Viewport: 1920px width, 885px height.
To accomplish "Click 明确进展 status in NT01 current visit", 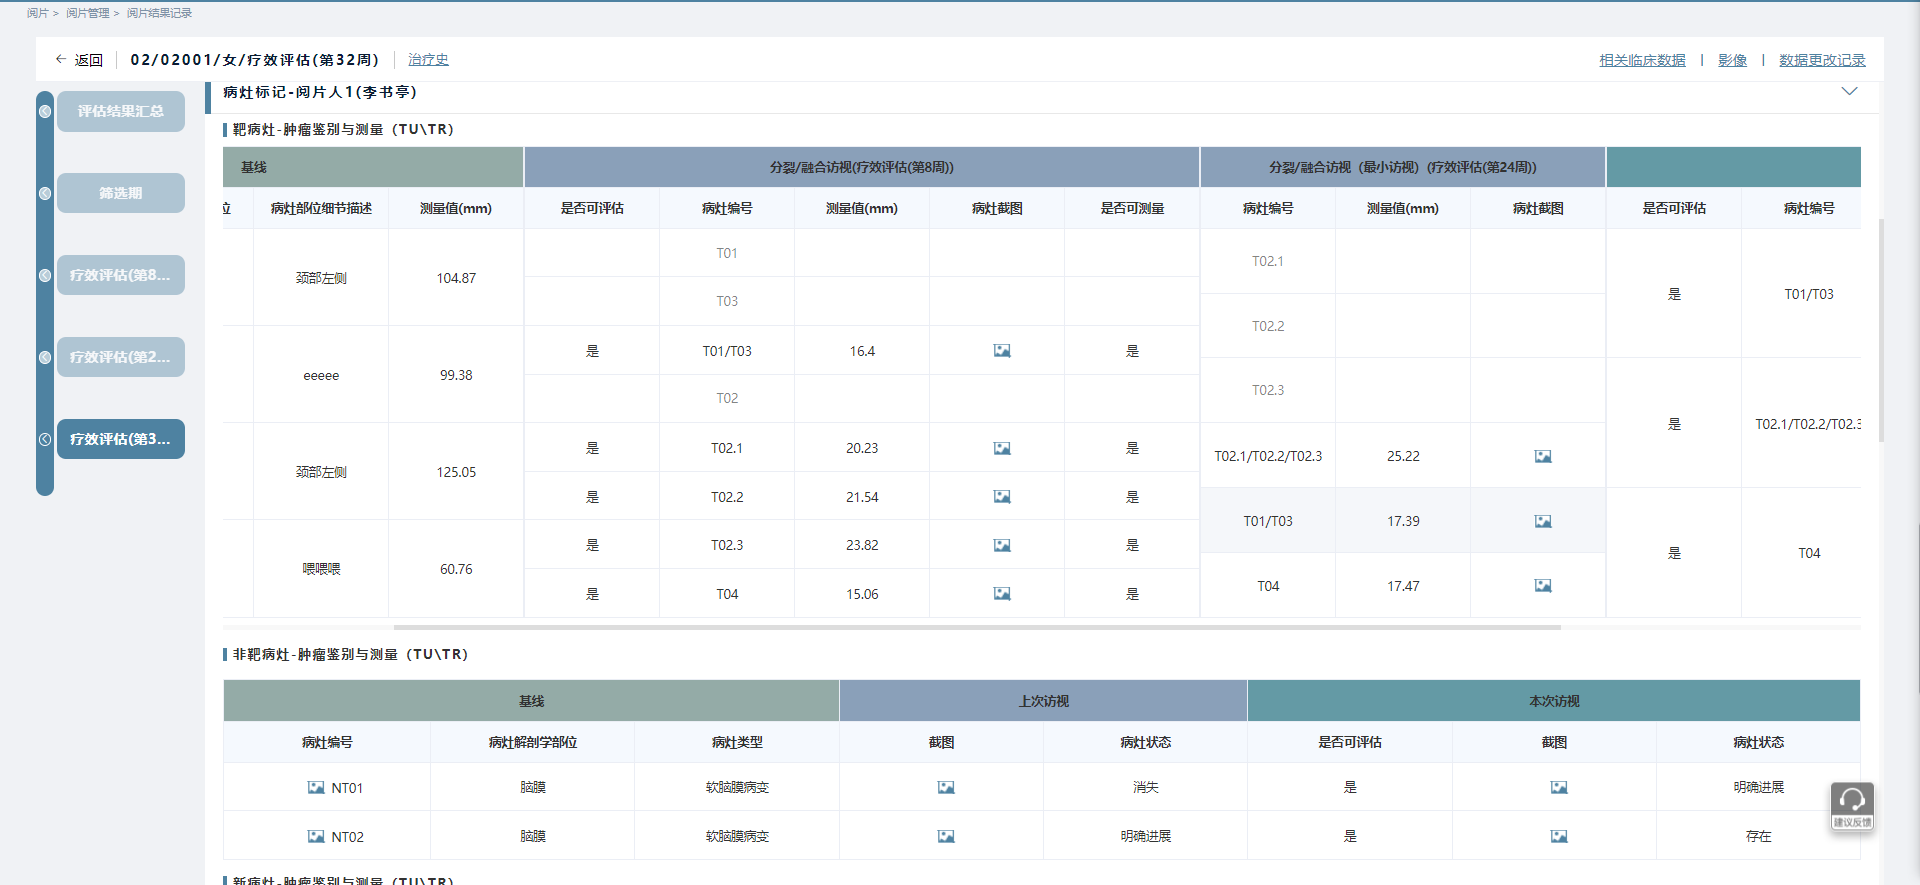I will 1759,788.
